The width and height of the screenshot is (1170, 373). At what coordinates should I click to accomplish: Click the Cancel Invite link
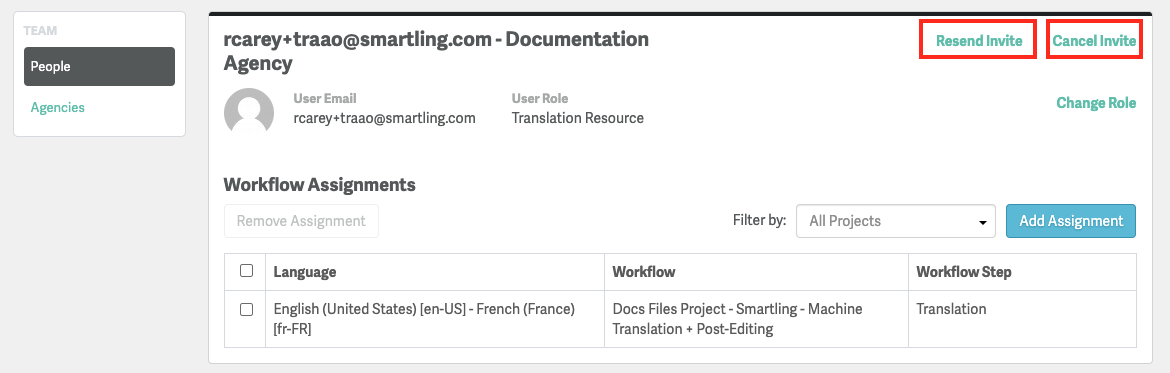click(x=1094, y=41)
